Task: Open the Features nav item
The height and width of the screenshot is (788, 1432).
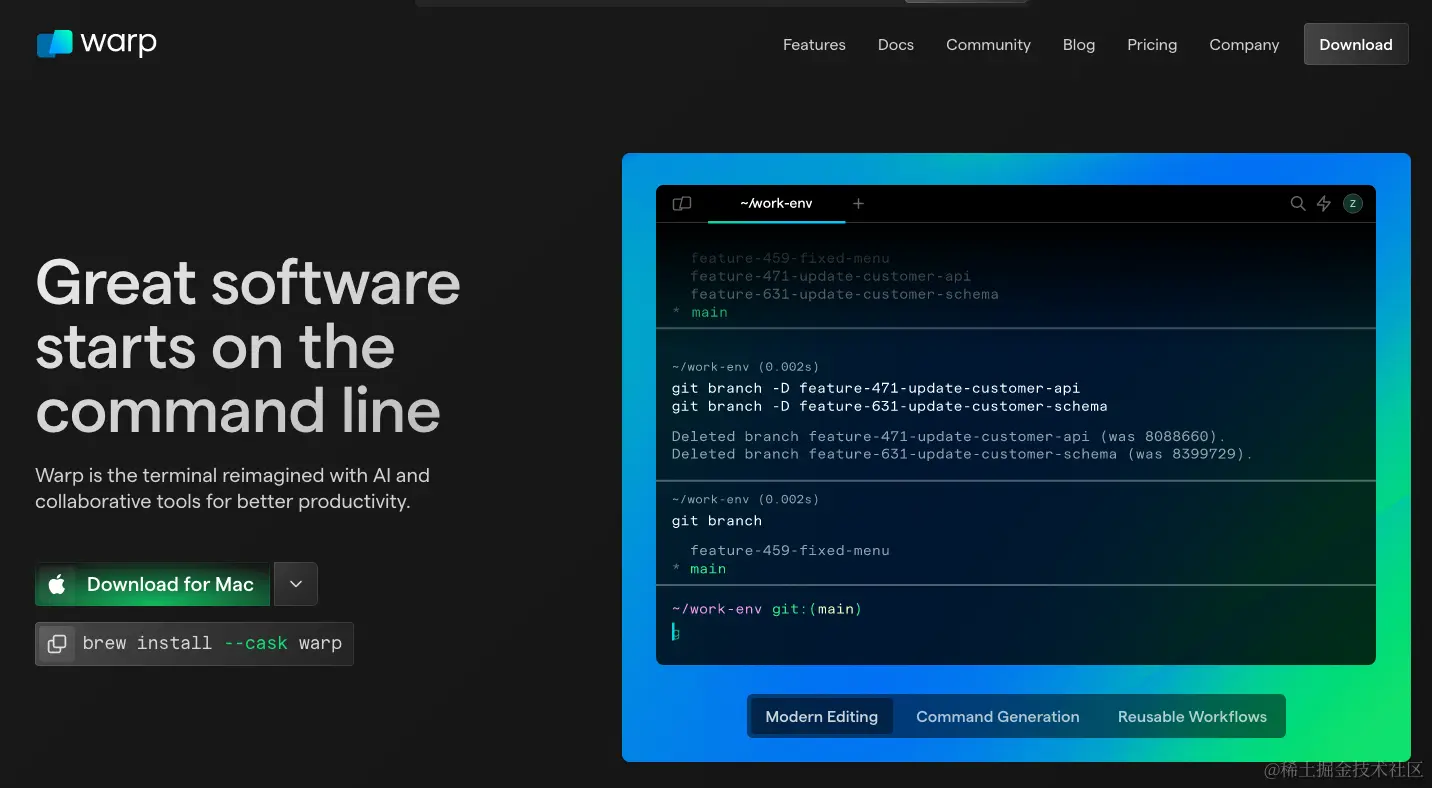Action: point(814,44)
